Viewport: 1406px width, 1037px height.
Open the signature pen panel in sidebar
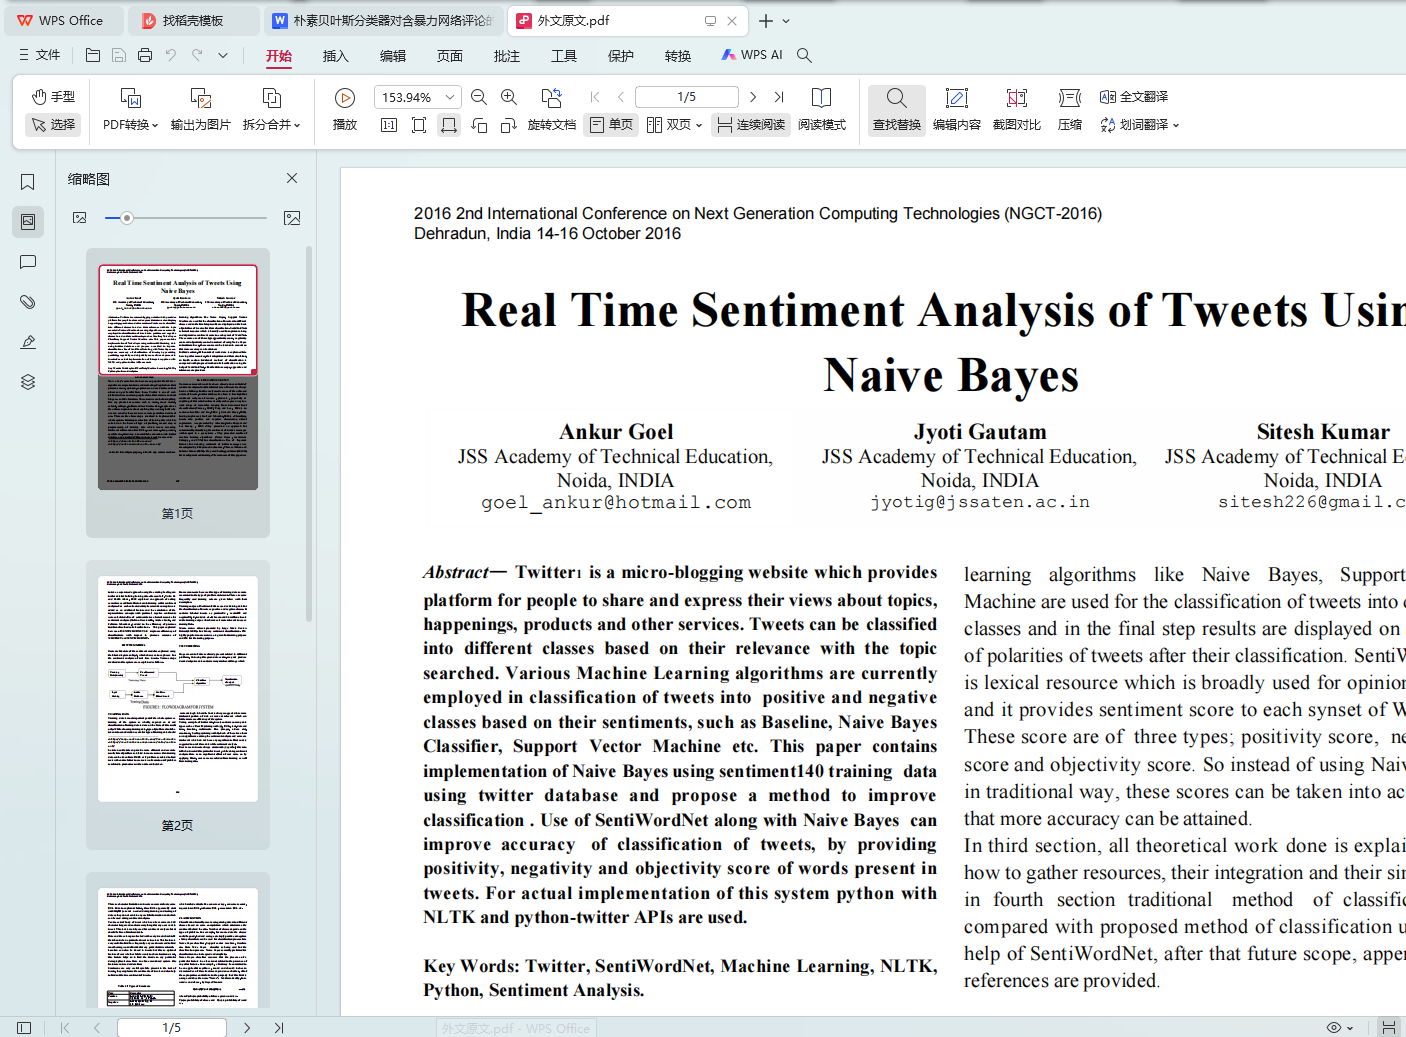[x=28, y=342]
